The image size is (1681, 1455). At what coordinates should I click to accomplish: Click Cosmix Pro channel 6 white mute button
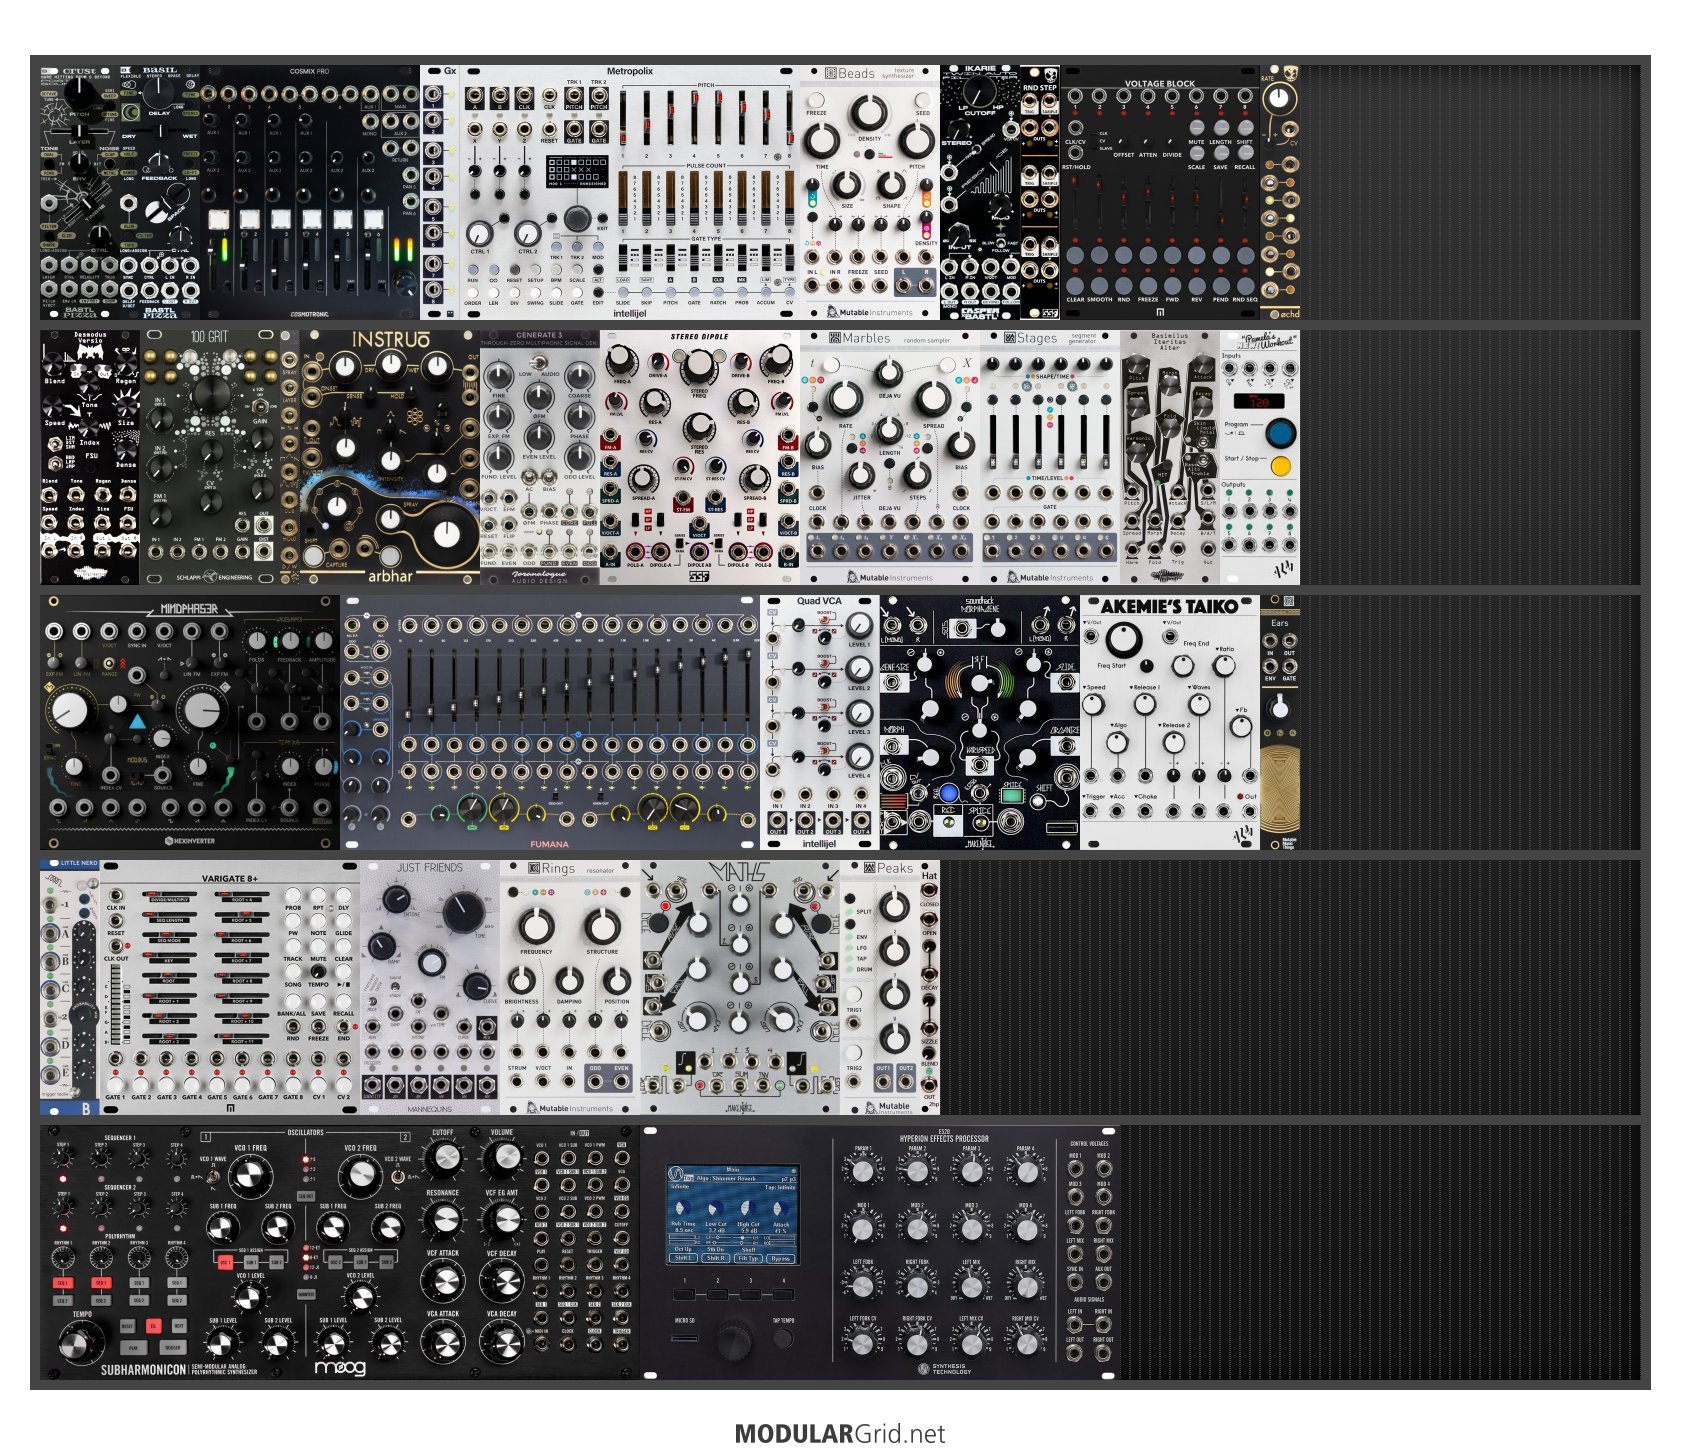point(373,220)
